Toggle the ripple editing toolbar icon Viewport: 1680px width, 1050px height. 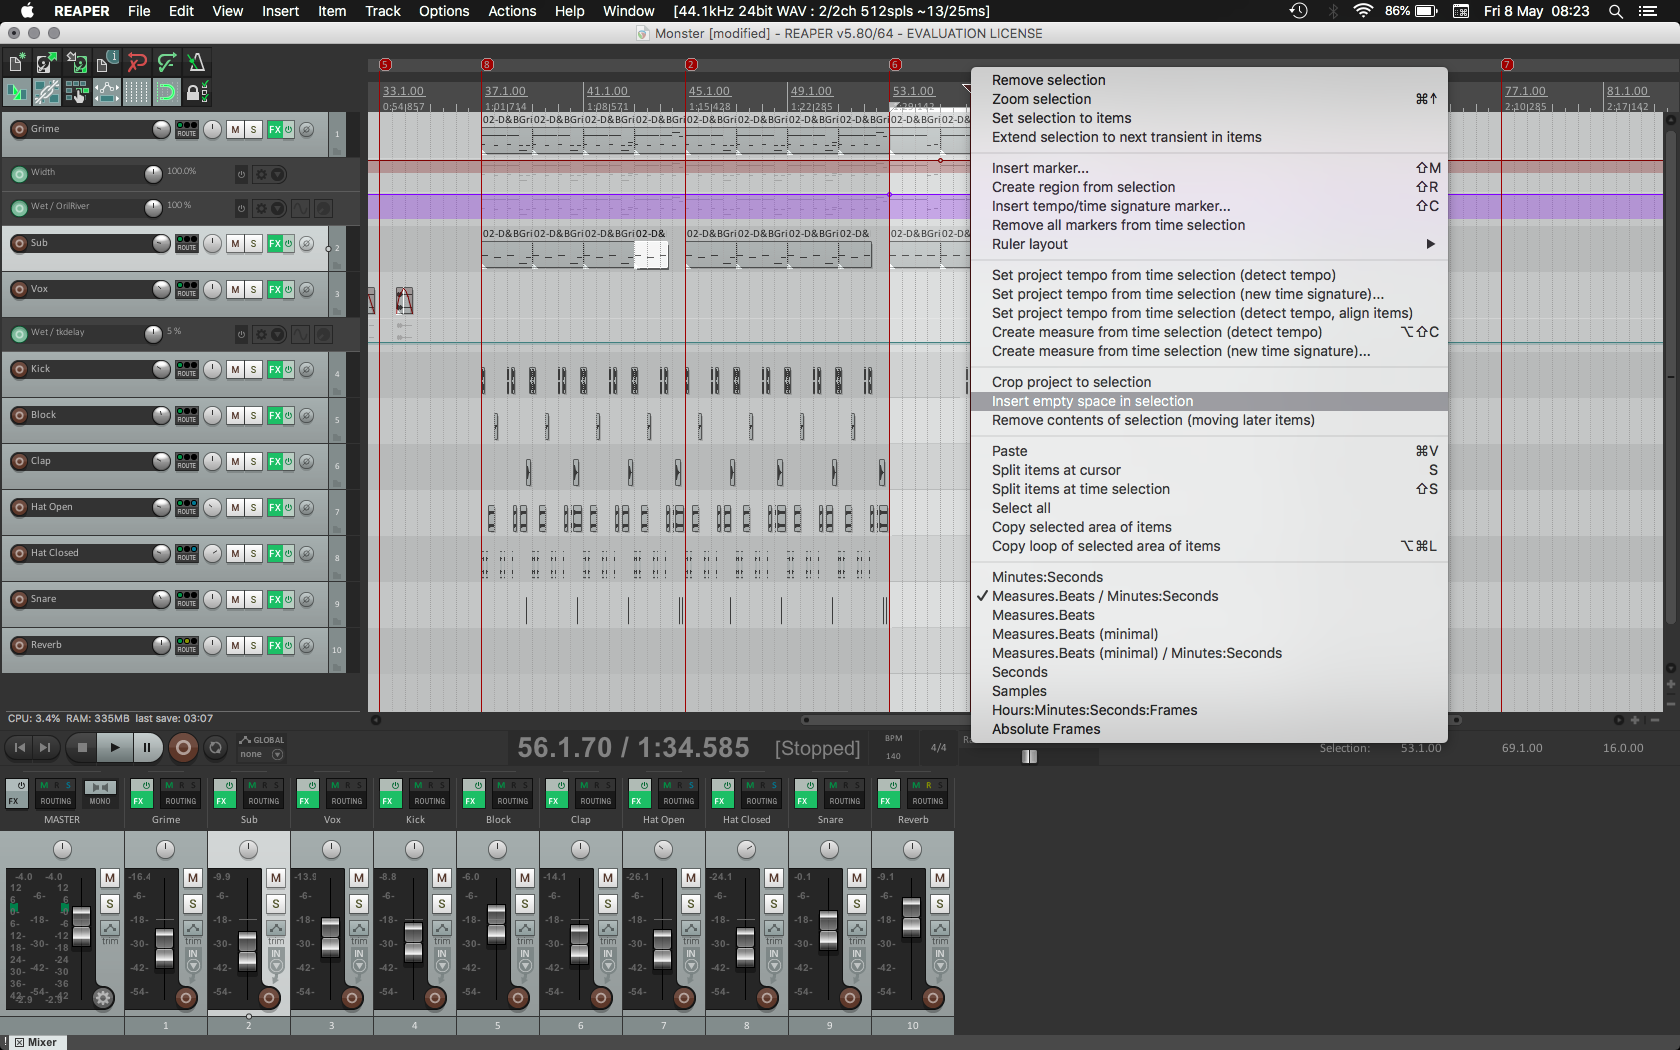coord(77,93)
